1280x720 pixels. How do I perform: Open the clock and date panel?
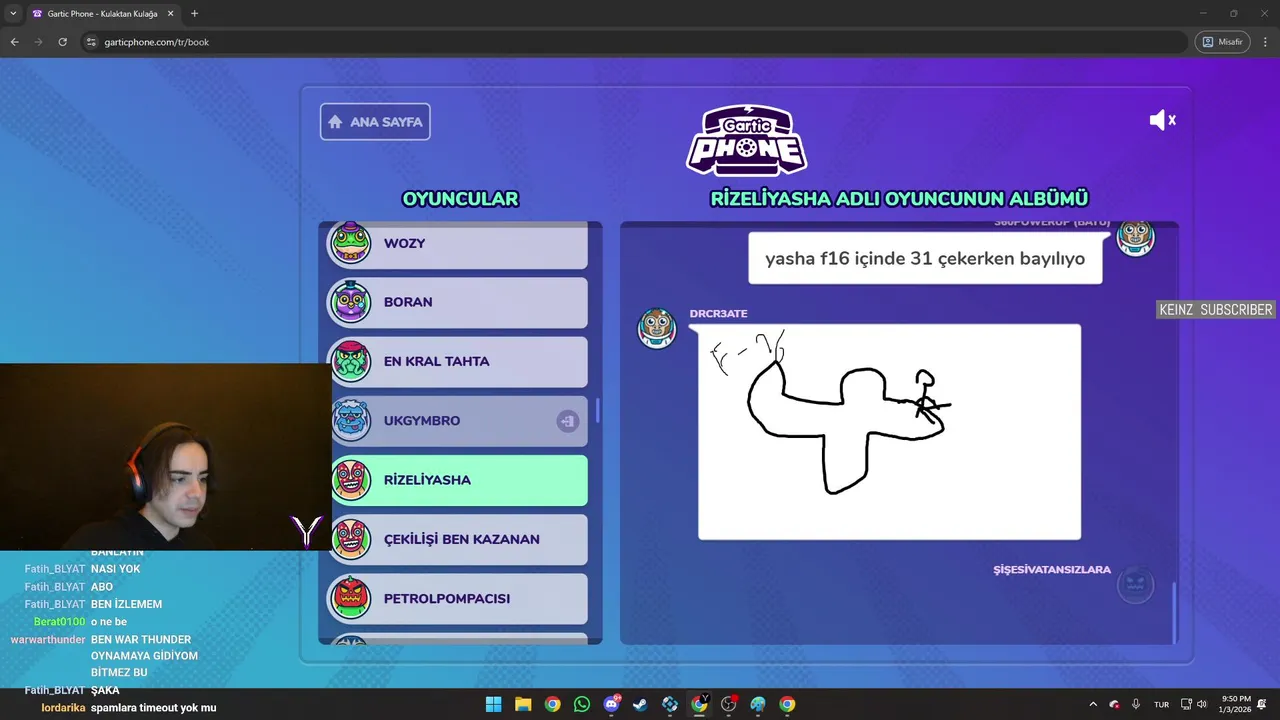(x=1236, y=704)
